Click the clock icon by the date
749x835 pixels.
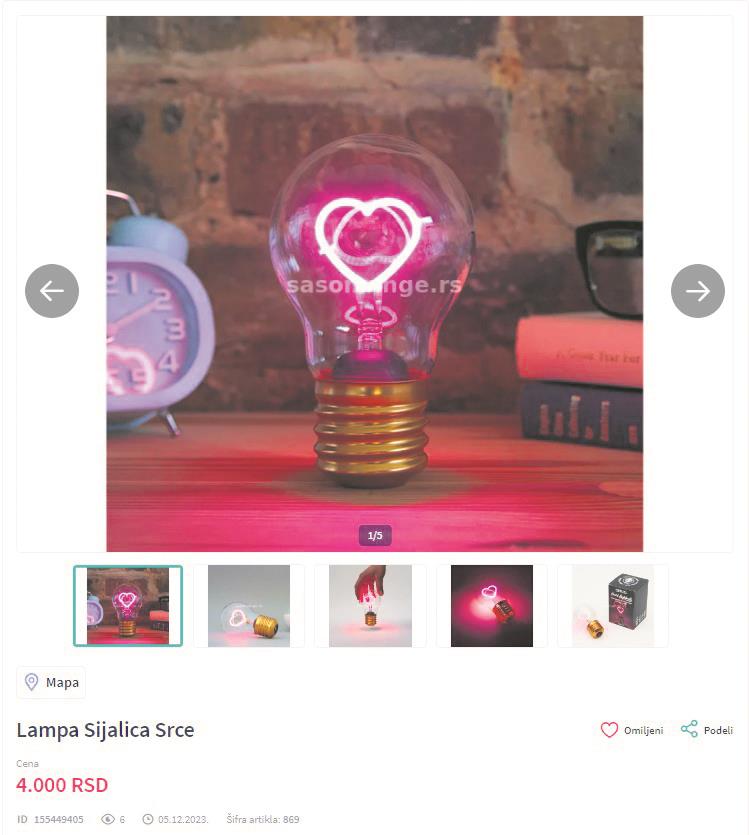[x=147, y=819]
